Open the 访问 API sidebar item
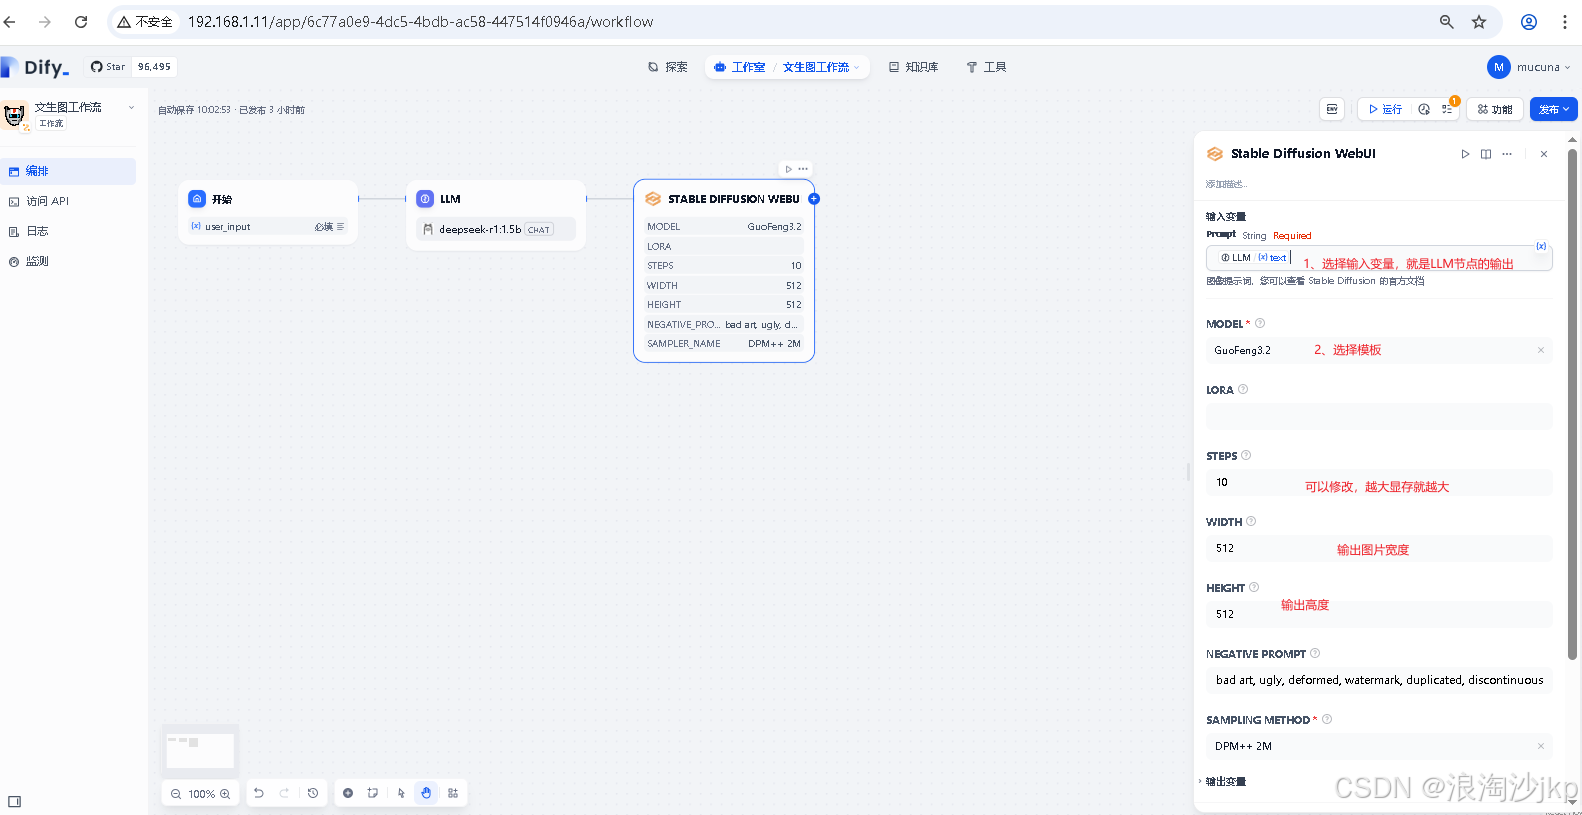This screenshot has height=815, width=1582. pyautogui.click(x=68, y=201)
